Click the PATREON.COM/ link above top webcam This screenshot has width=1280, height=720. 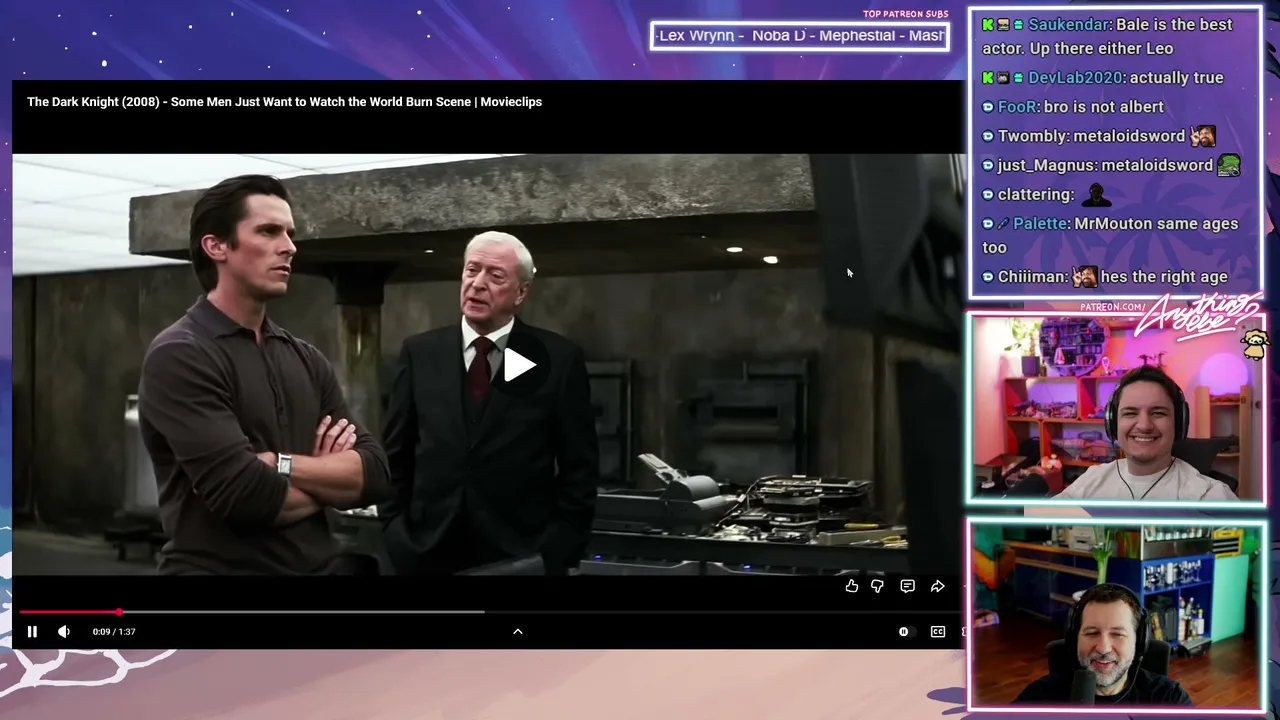1112,307
